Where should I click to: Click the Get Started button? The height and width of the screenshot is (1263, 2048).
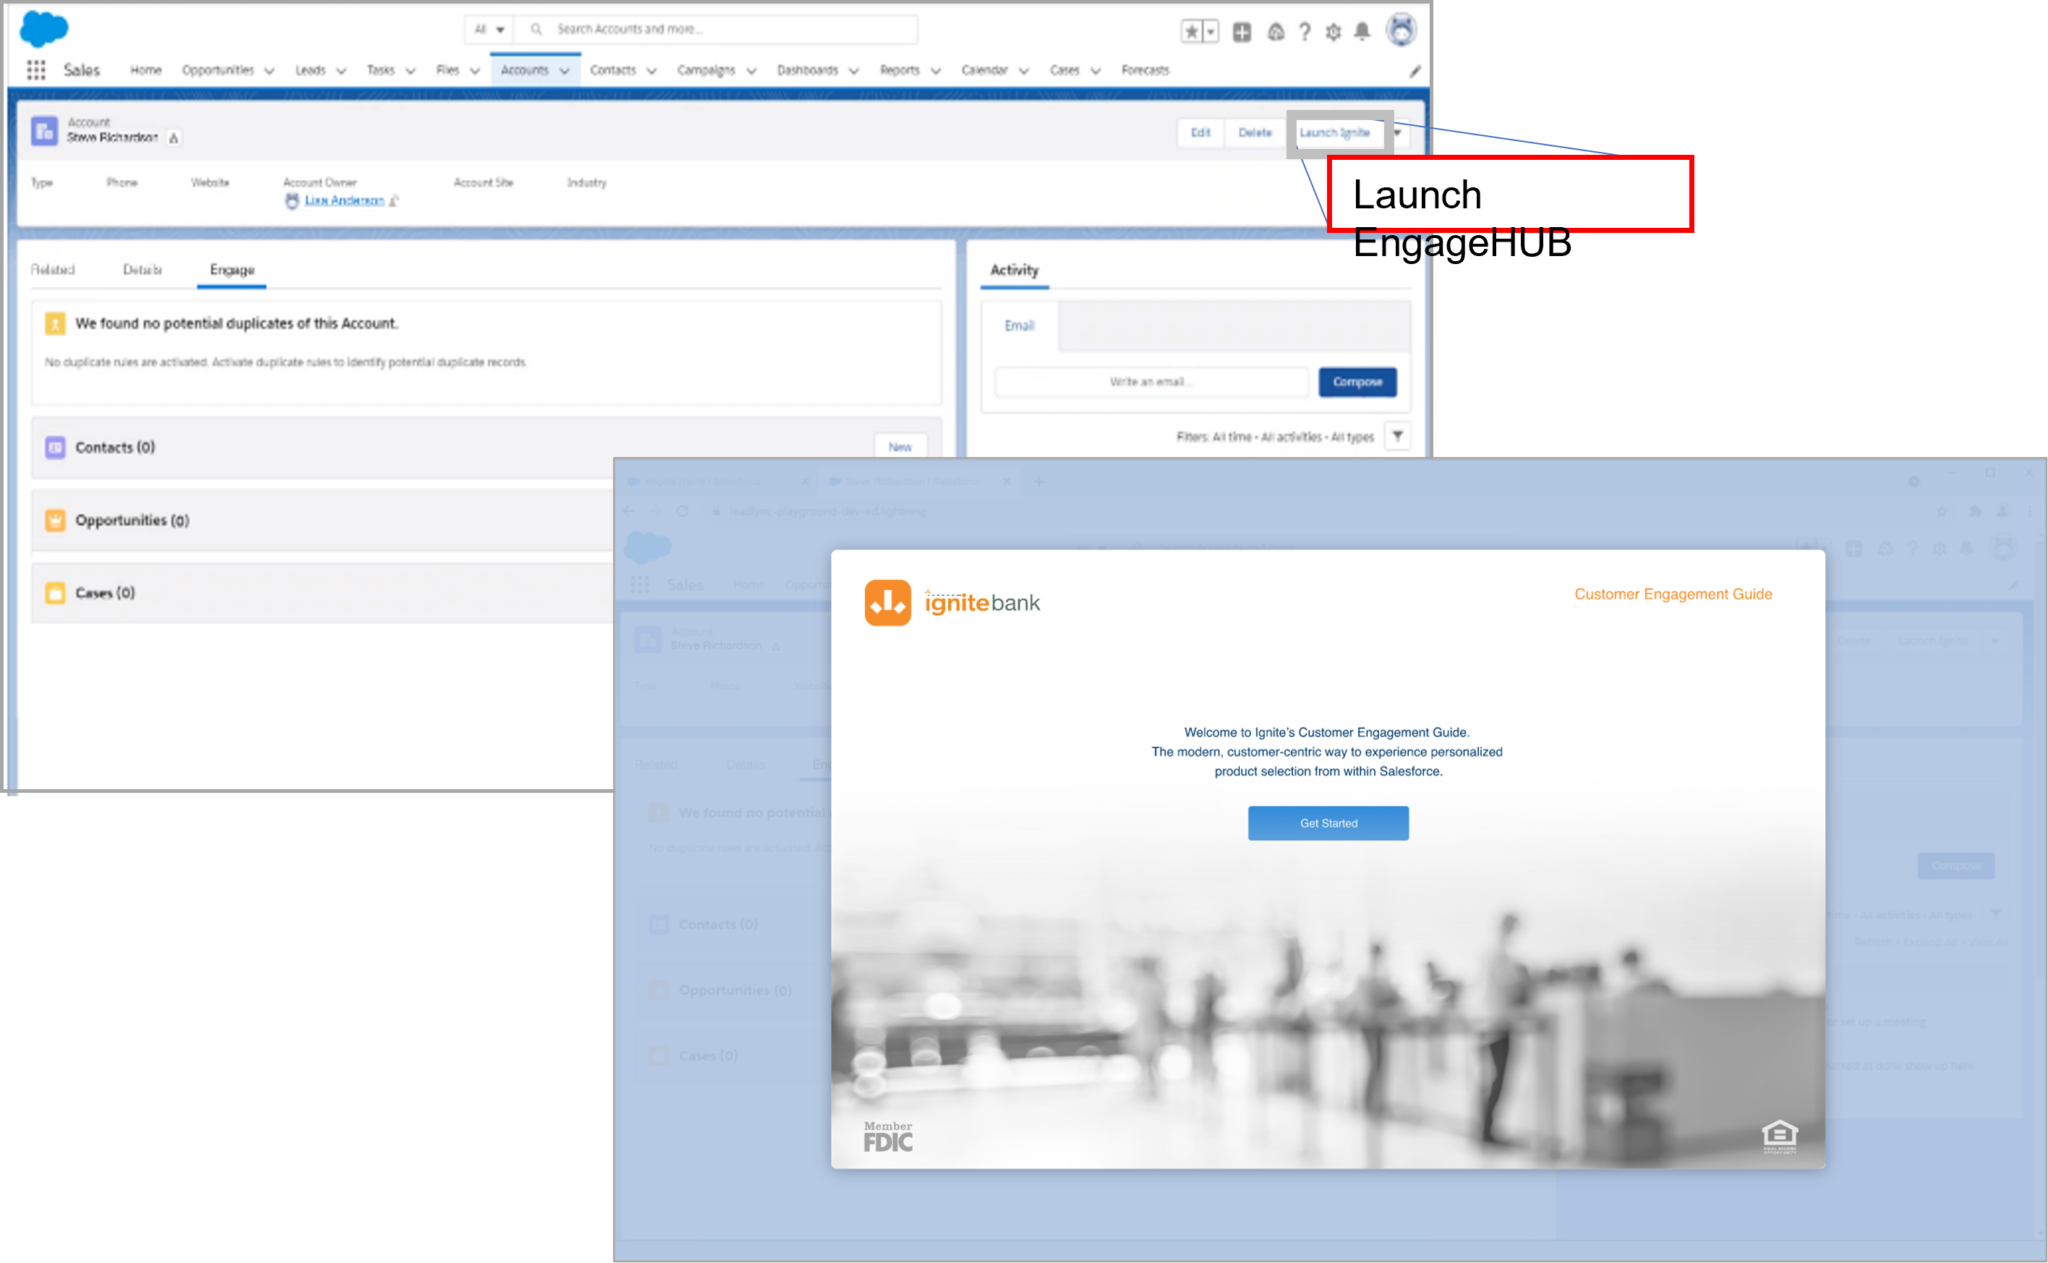[1327, 822]
